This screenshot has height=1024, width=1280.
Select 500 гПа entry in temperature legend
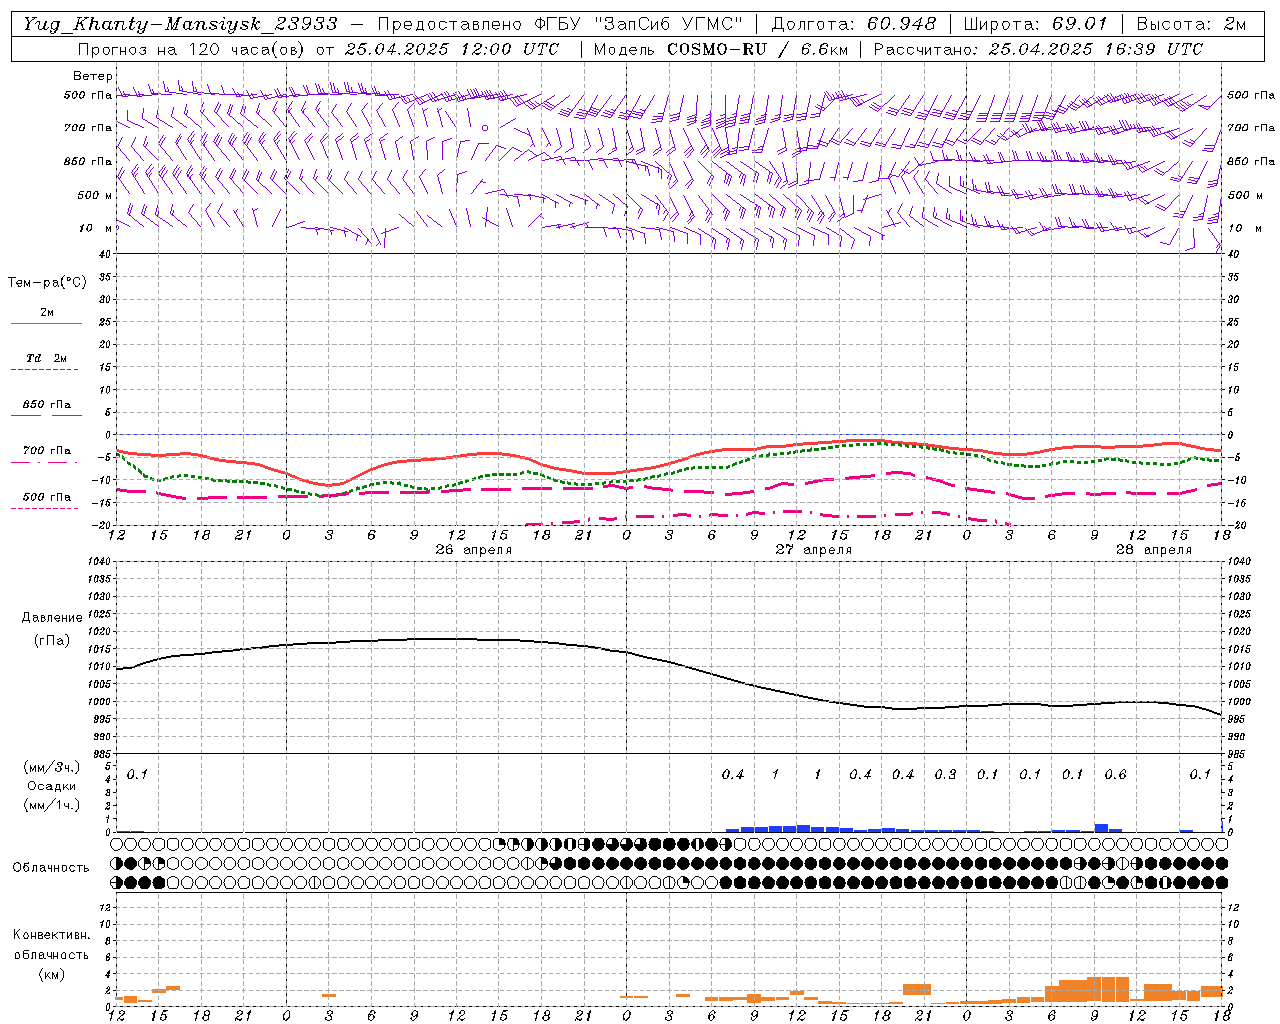tap(46, 497)
